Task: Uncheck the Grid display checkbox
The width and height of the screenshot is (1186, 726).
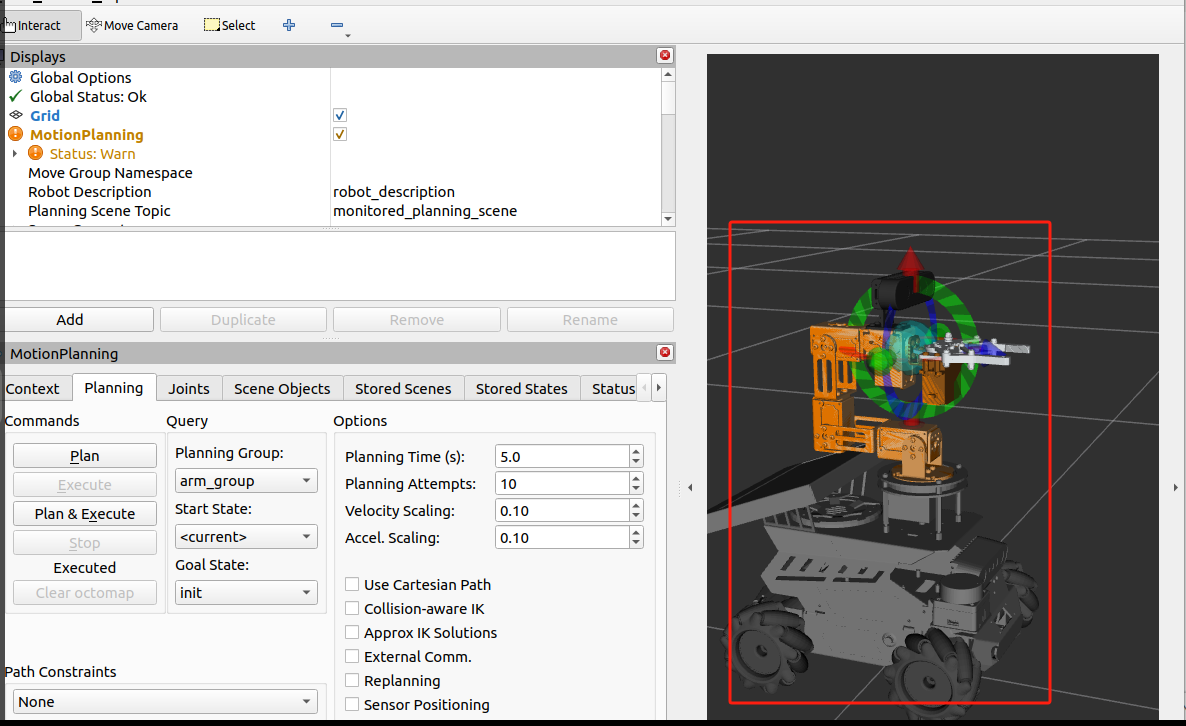Action: (340, 115)
